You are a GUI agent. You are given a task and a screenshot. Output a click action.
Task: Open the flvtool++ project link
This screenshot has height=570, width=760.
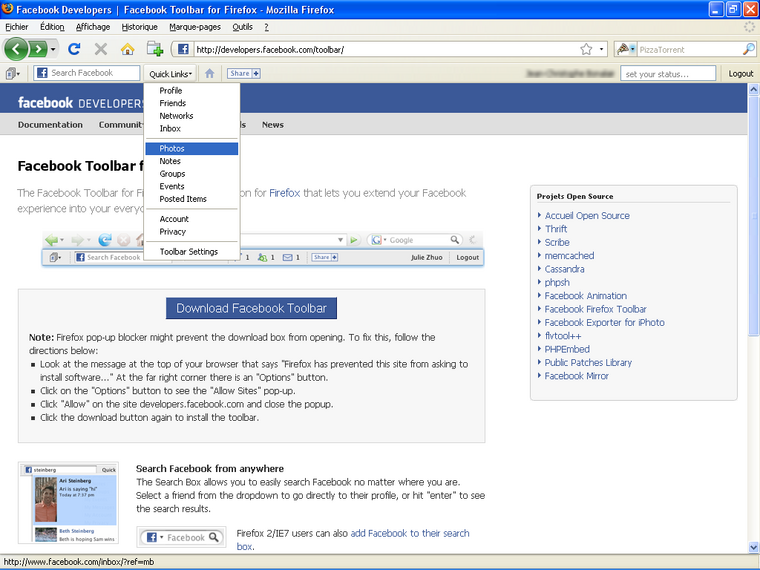pos(563,336)
